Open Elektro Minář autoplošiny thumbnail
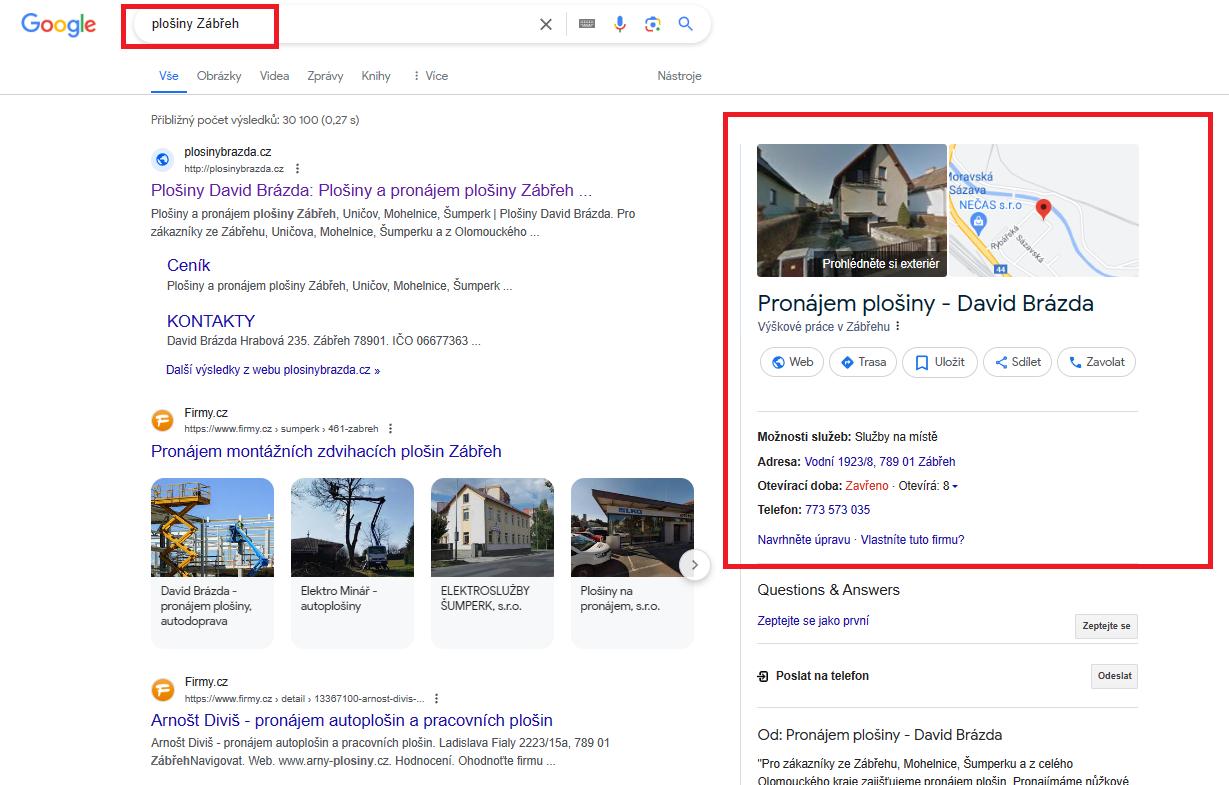 pos(352,527)
